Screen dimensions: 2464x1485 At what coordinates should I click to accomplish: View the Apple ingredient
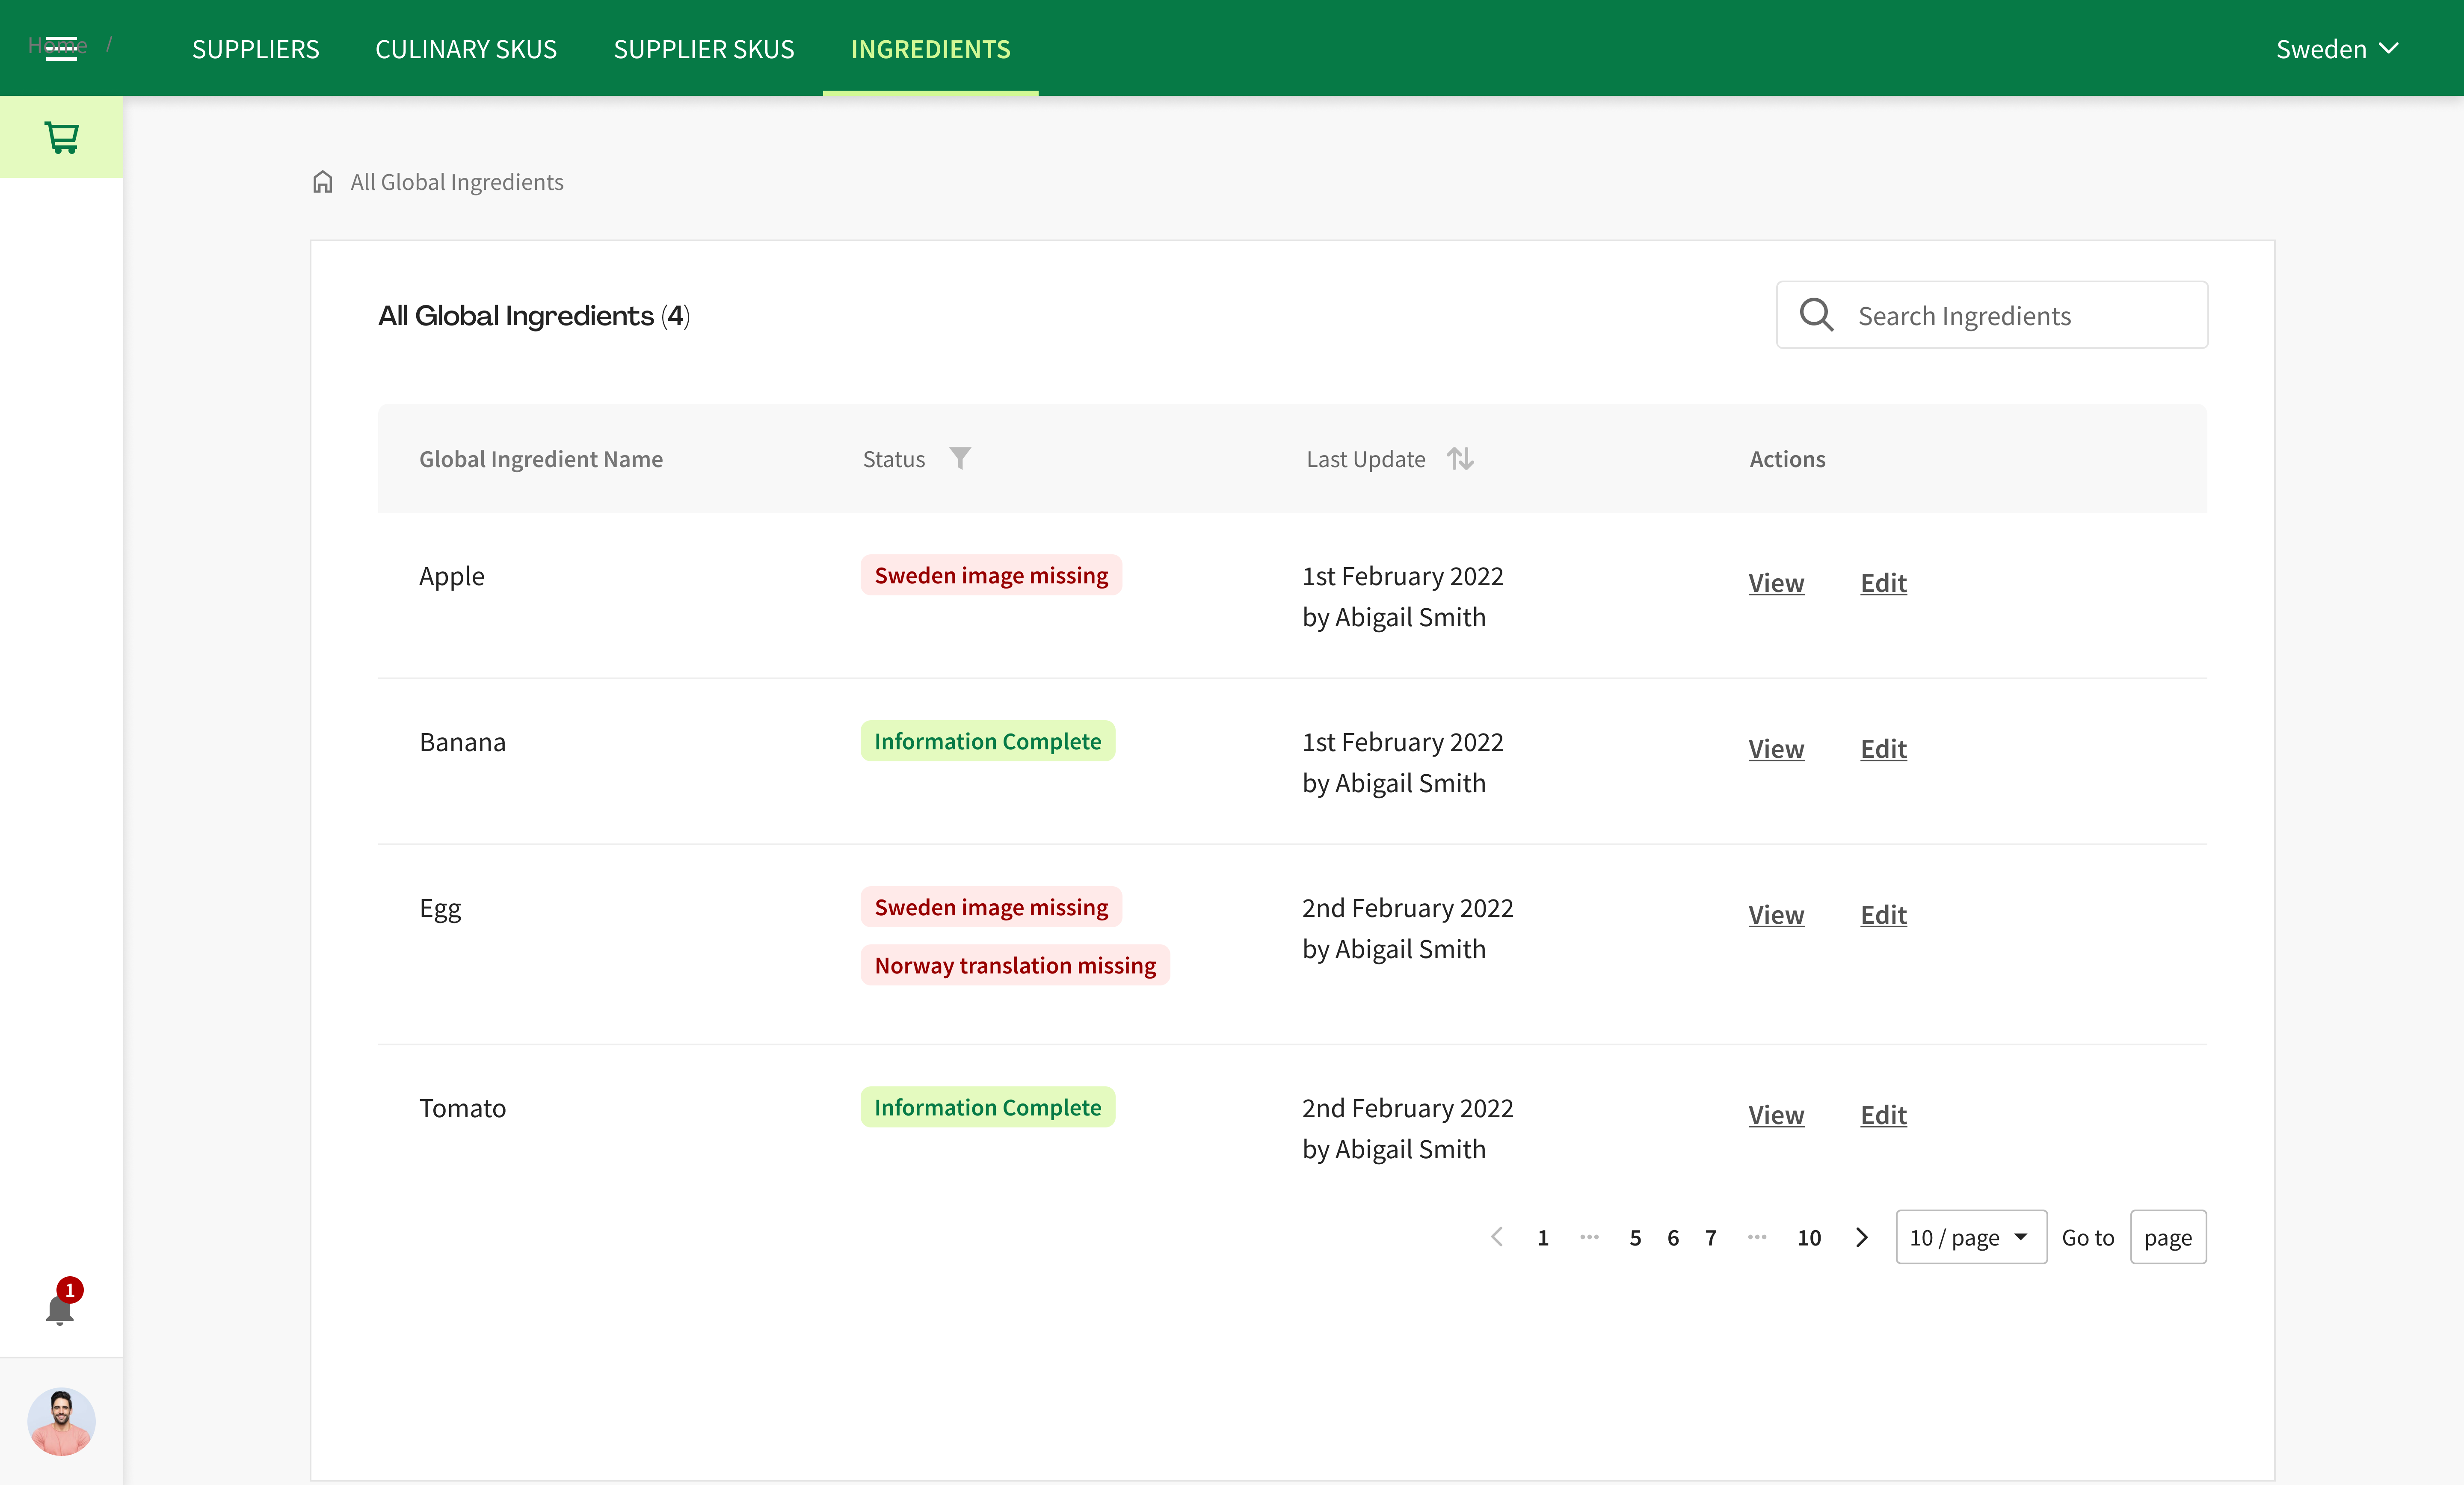coord(1776,583)
